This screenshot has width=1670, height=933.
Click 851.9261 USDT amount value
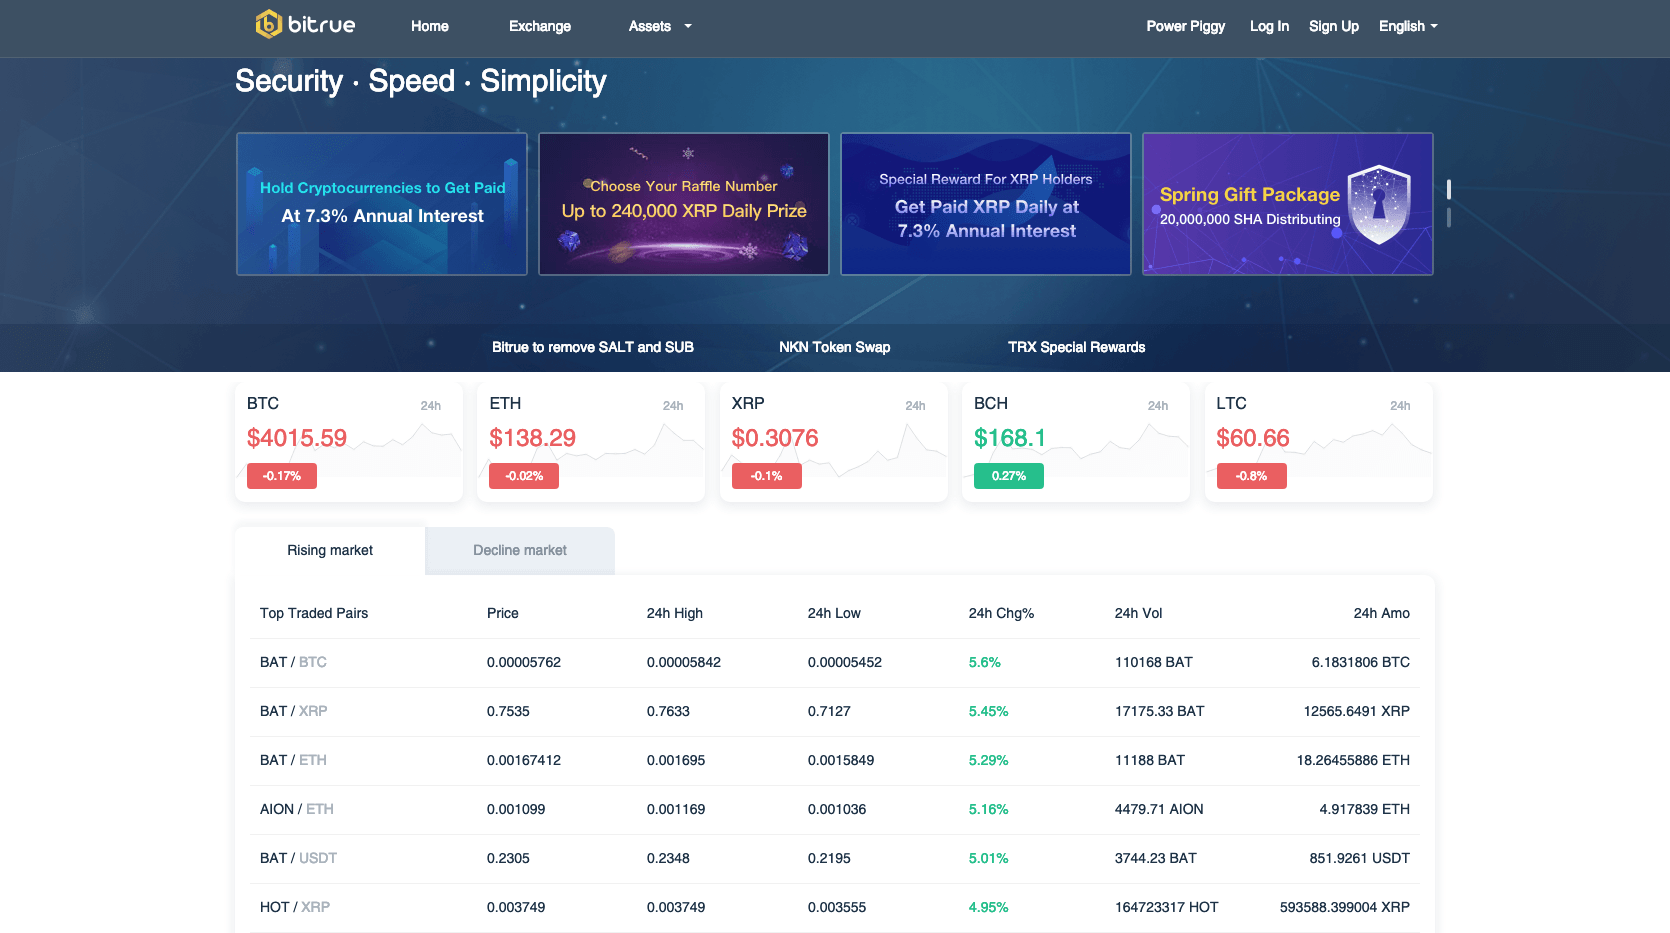click(1360, 858)
